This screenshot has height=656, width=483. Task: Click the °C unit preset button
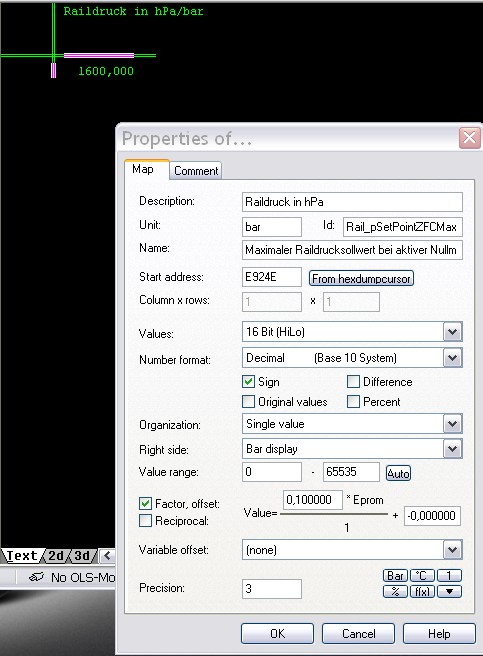(422, 576)
